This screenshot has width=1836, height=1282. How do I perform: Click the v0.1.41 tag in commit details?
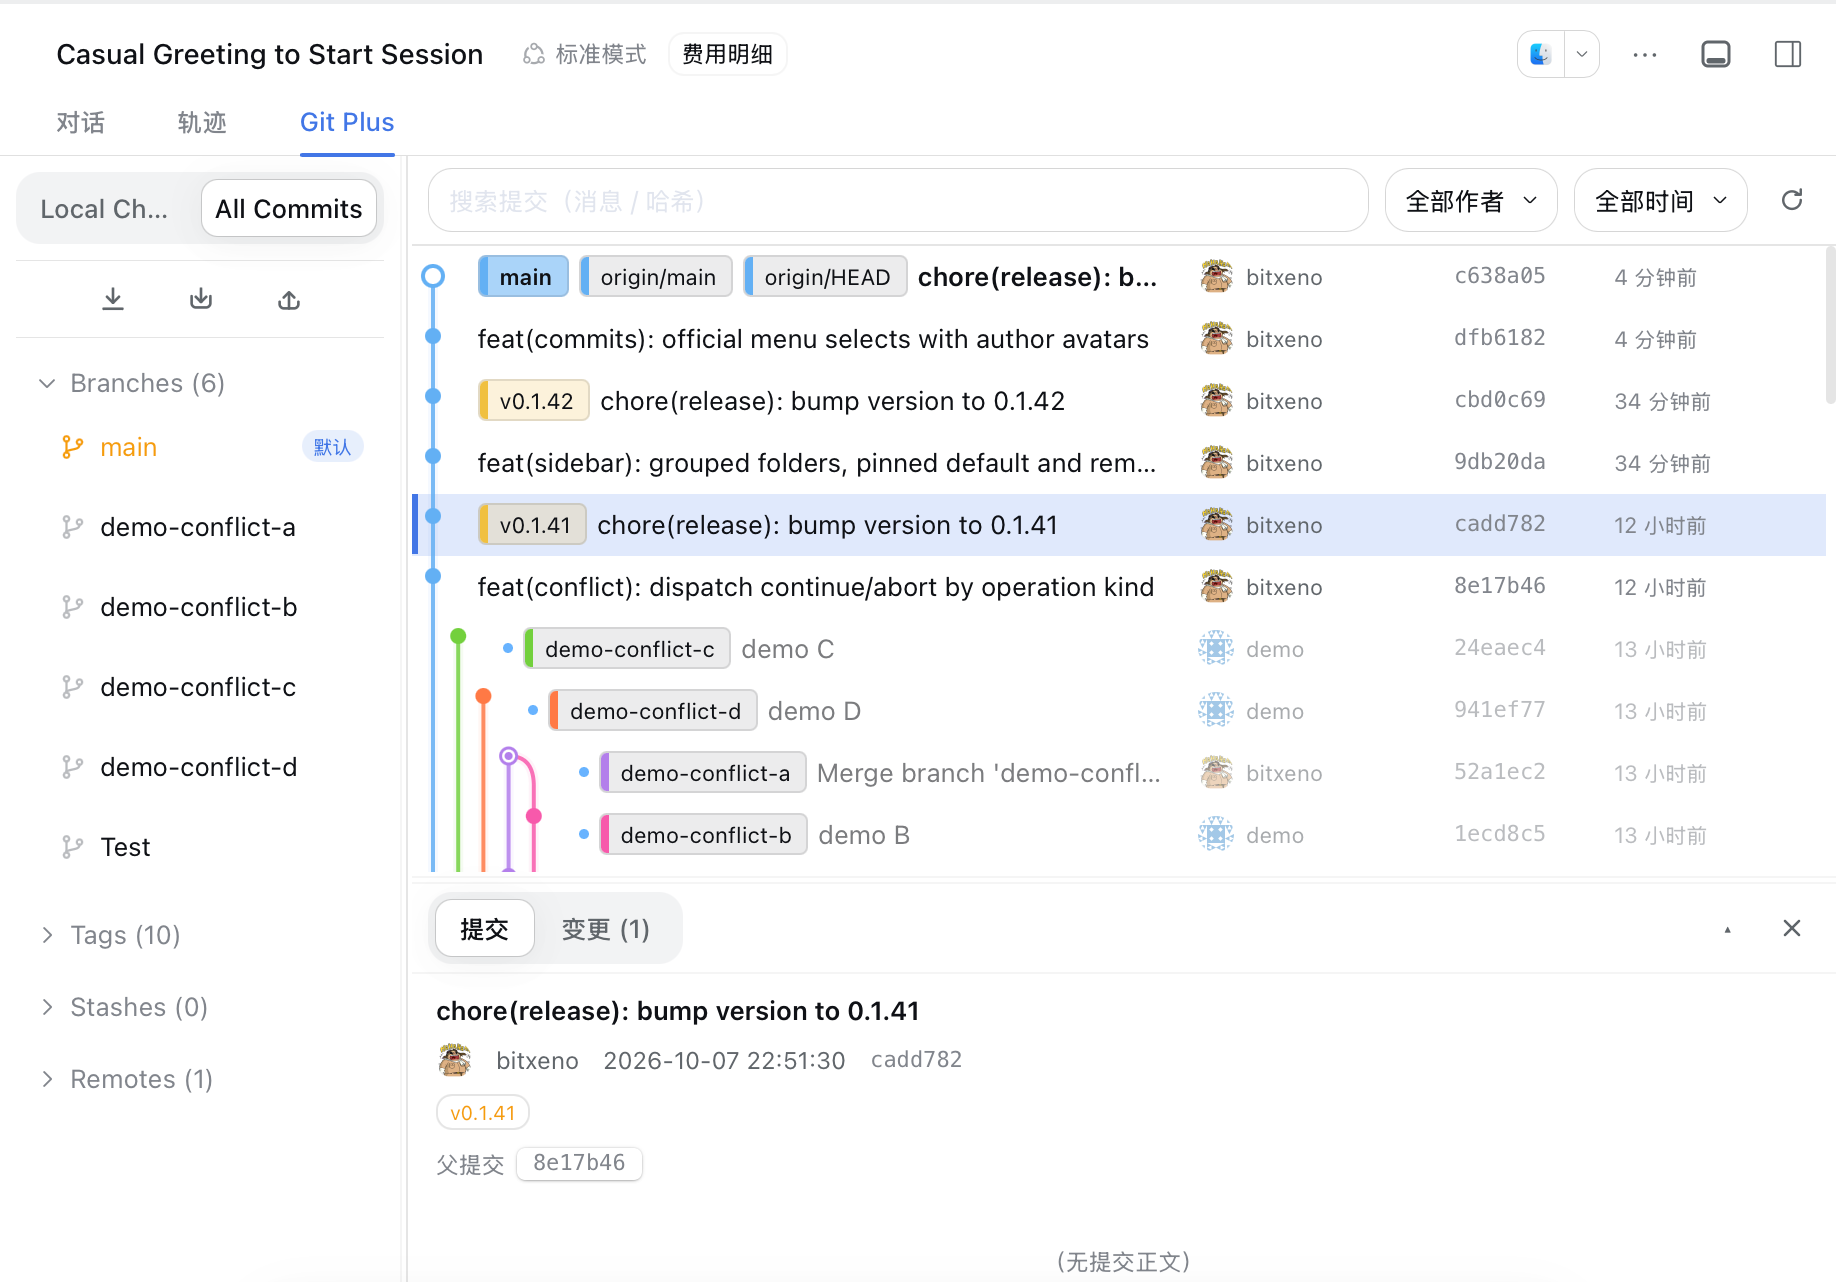point(483,1112)
